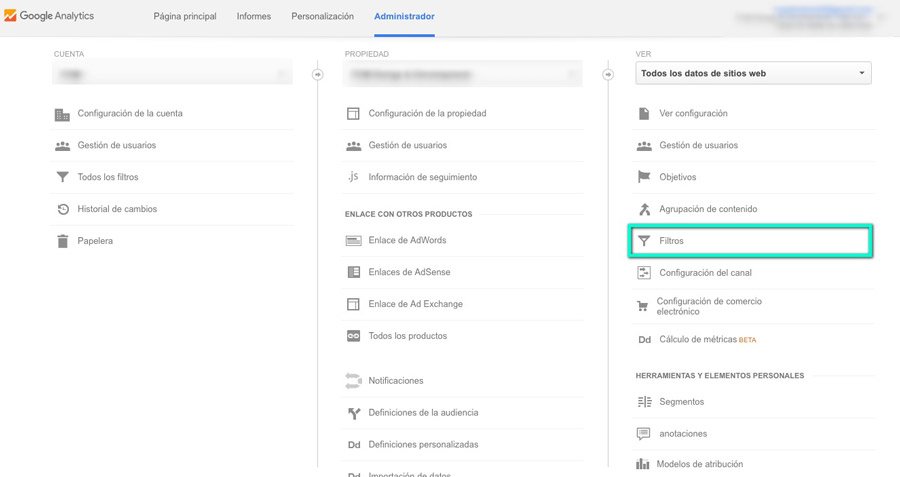This screenshot has height=477, width=900.
Task: Click the Dd icon for Cálculo de métricas
Action: [645, 340]
